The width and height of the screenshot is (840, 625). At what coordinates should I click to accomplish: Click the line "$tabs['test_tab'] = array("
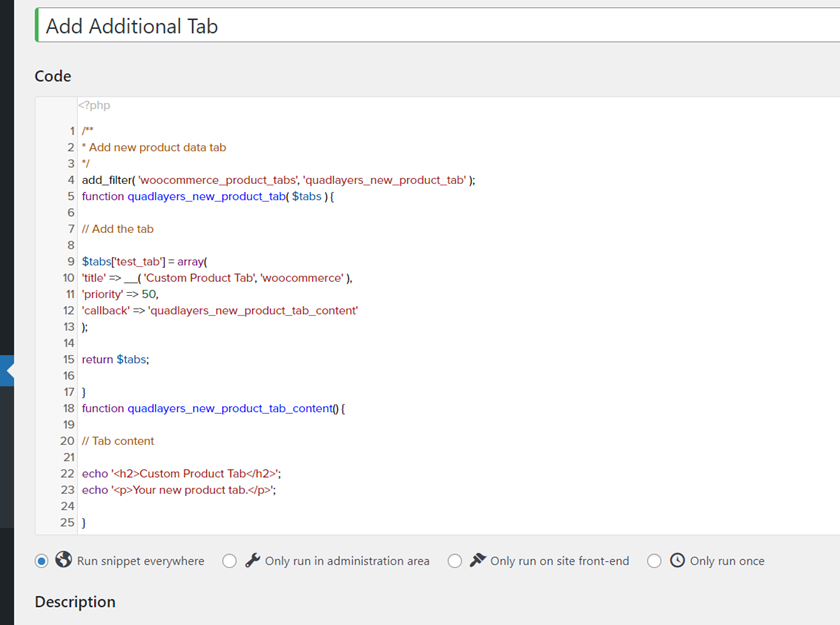click(145, 261)
